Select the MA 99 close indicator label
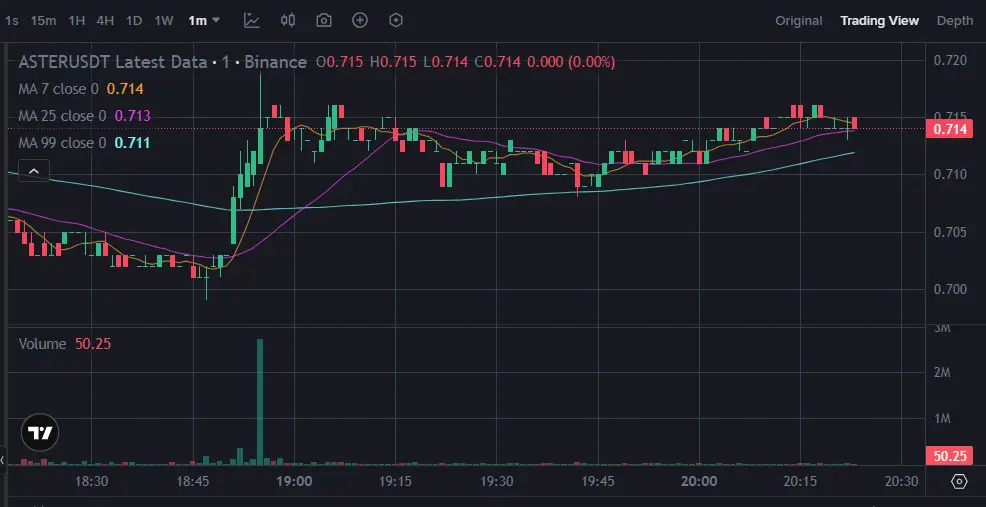 coord(62,143)
